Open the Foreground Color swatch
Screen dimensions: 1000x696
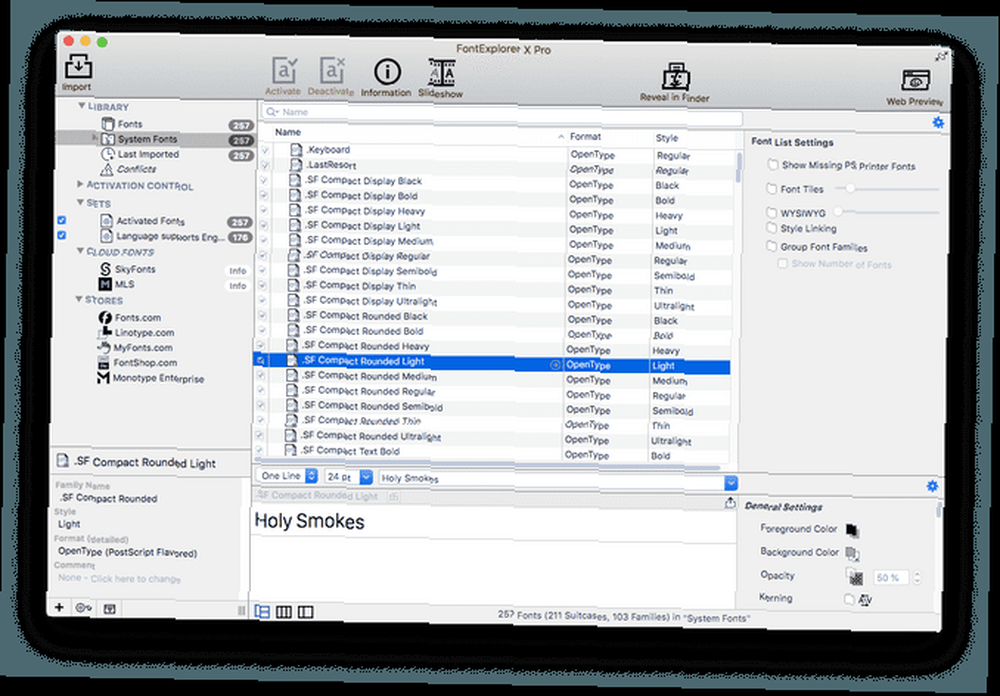click(x=852, y=529)
